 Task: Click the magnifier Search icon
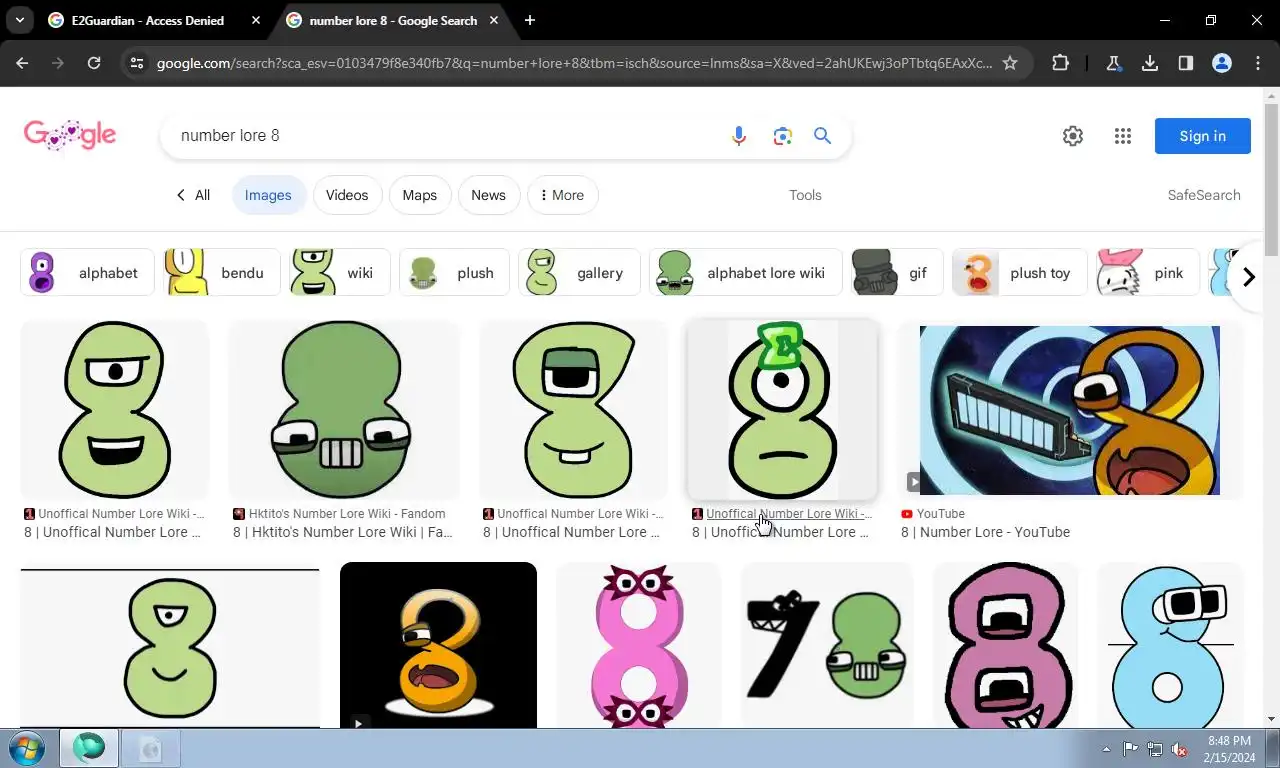[x=822, y=136]
